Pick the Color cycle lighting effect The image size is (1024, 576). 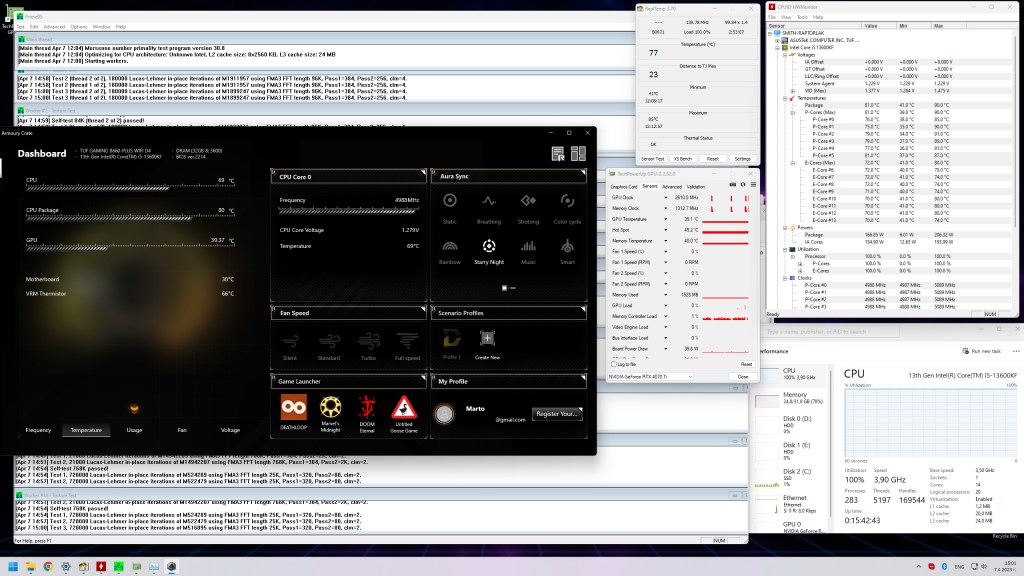(x=567, y=204)
